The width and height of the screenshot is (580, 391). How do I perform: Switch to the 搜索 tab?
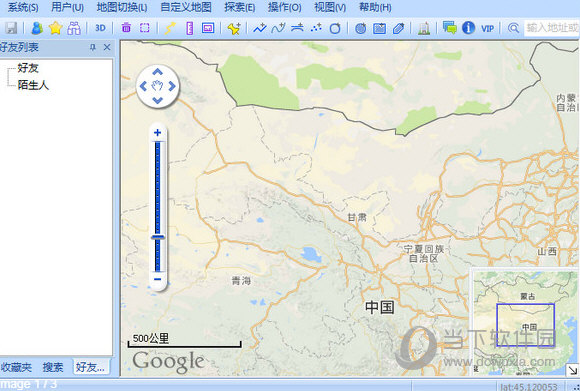[53, 367]
